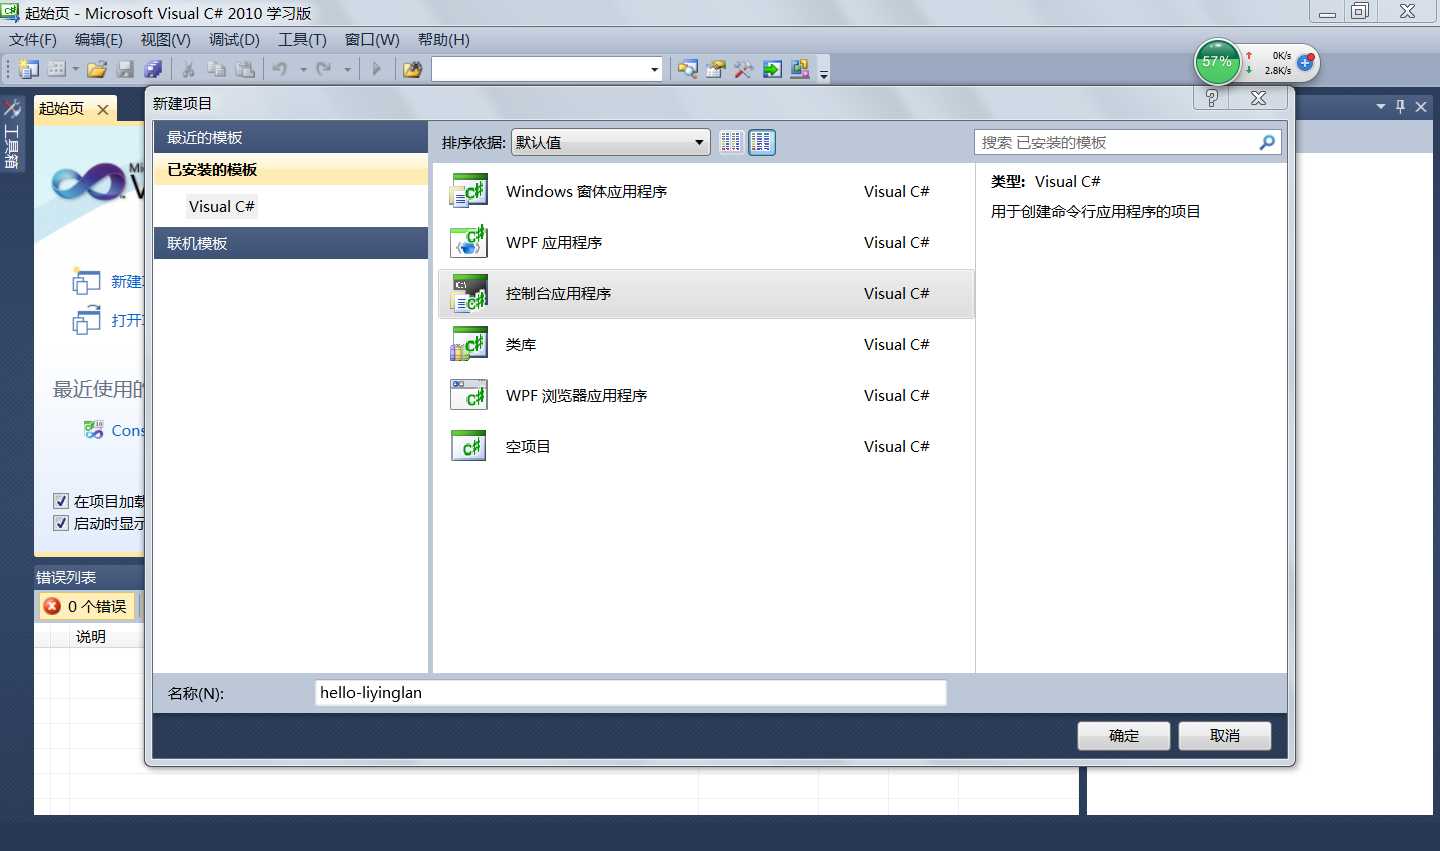Select the WPF 浏览器应用程序 template
Screen dimensions: 1440x851
706,395
